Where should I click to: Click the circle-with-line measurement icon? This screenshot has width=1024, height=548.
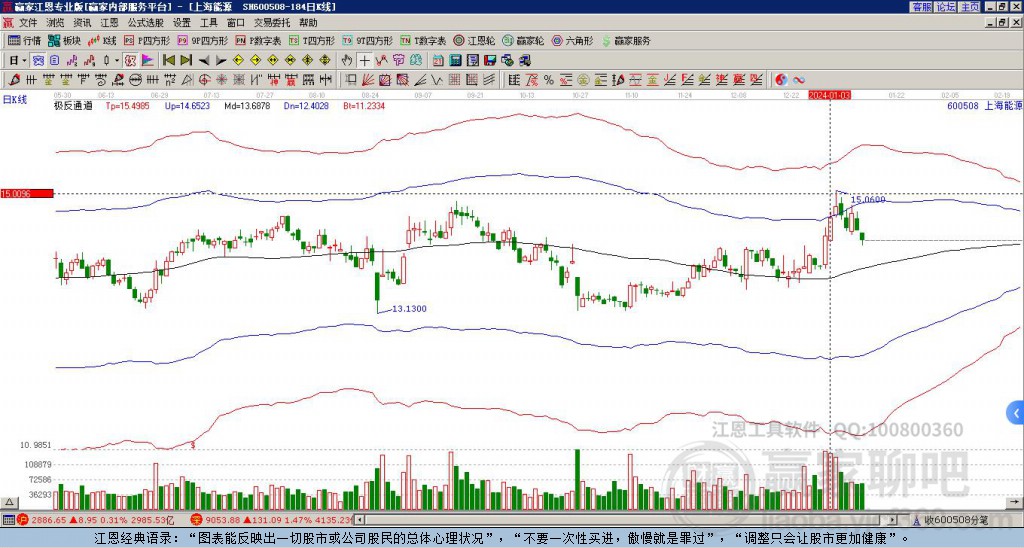click(135, 80)
